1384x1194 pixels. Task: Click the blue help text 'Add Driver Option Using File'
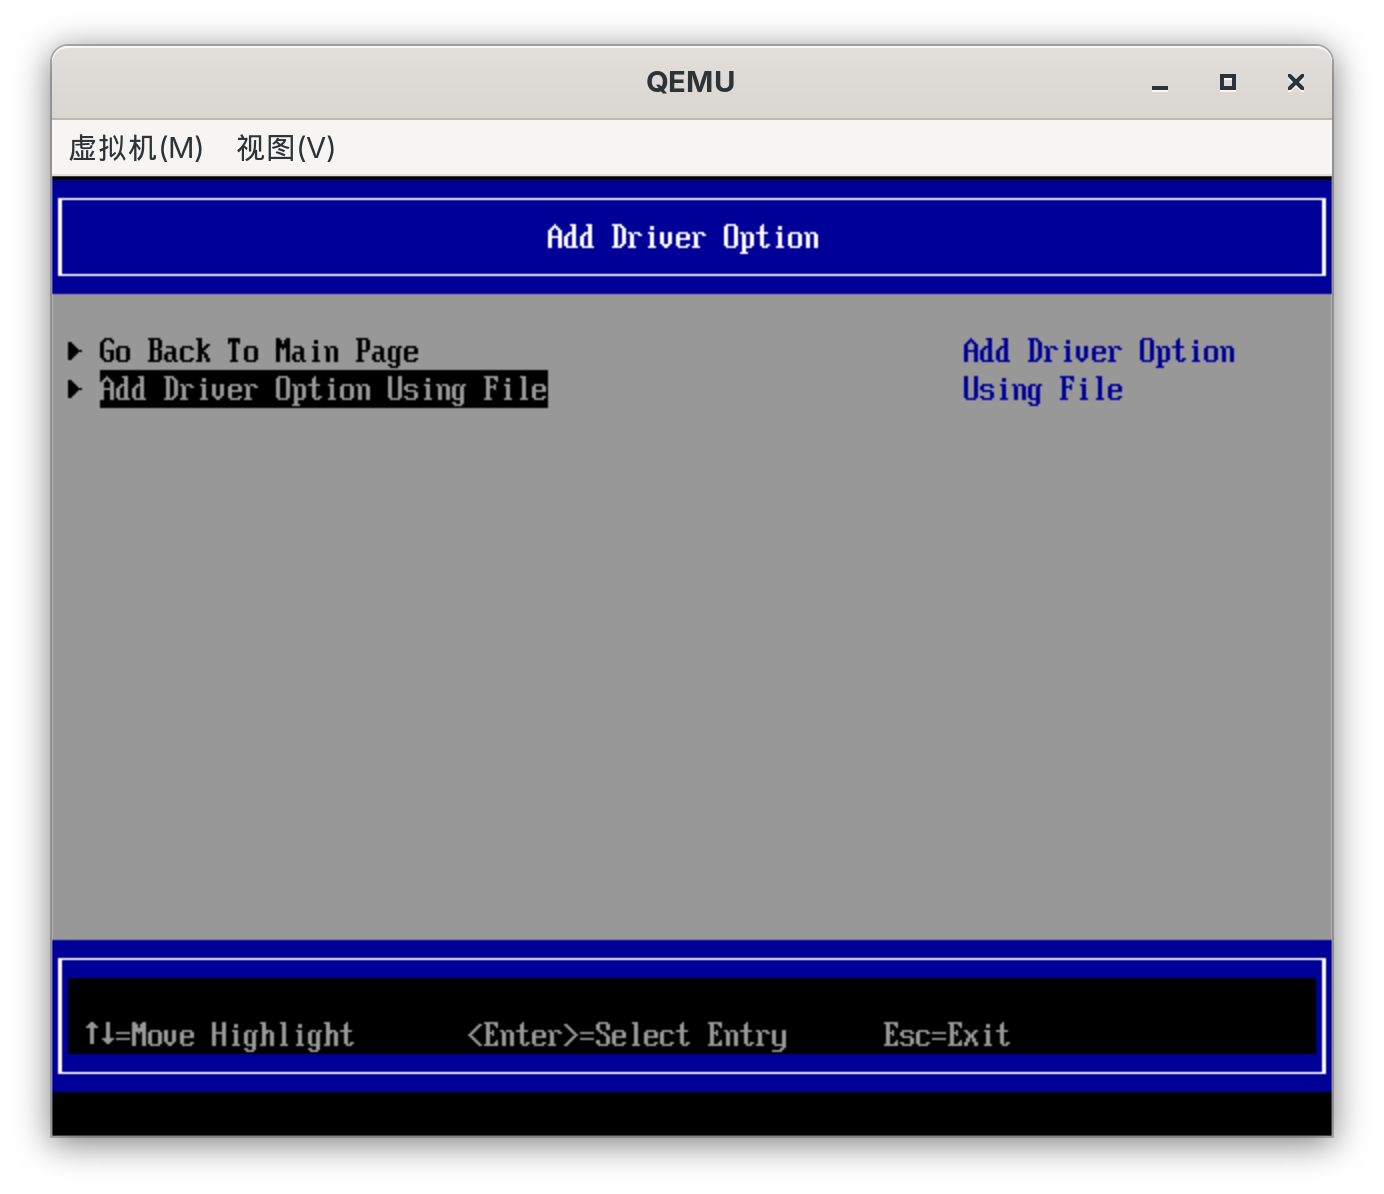coord(1099,370)
